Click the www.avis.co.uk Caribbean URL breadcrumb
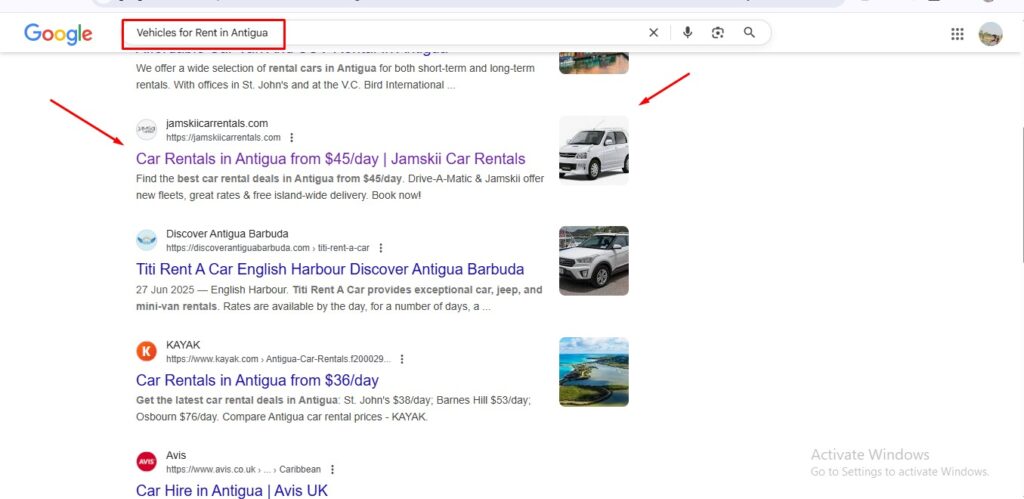This screenshot has height=499, width=1024. (244, 470)
